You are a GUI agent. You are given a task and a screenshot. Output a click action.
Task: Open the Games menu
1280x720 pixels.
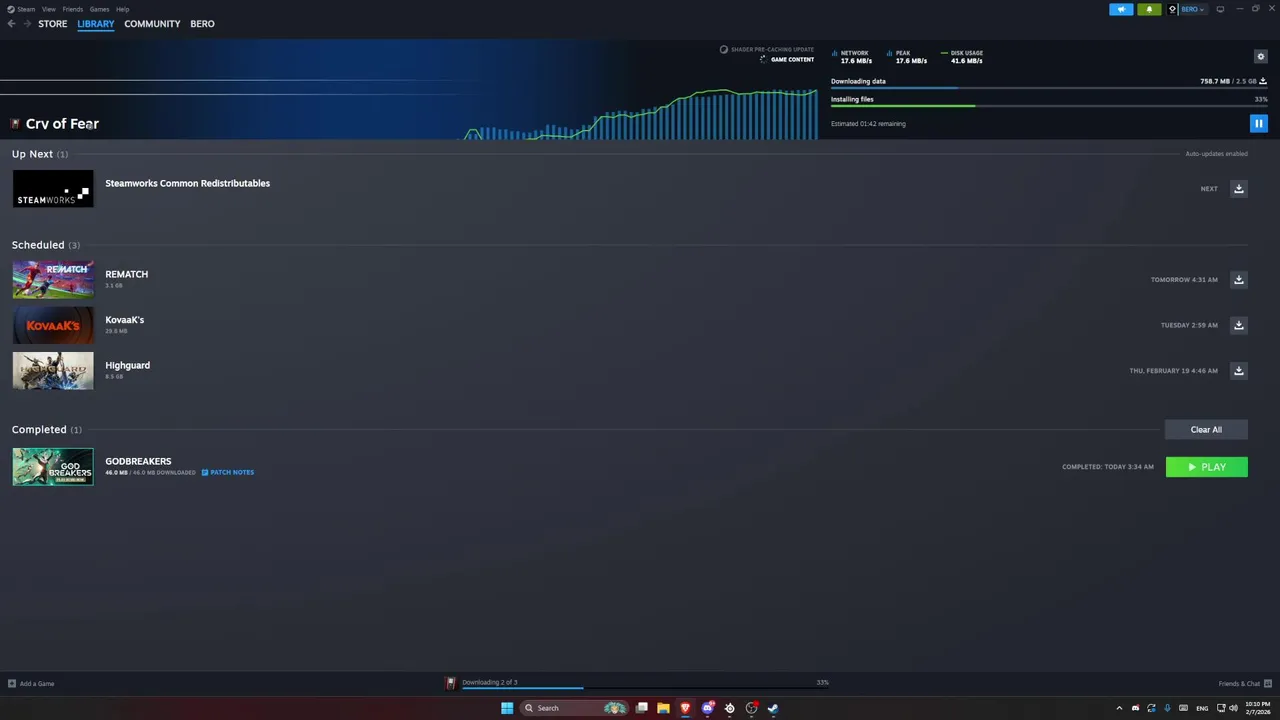(x=99, y=9)
